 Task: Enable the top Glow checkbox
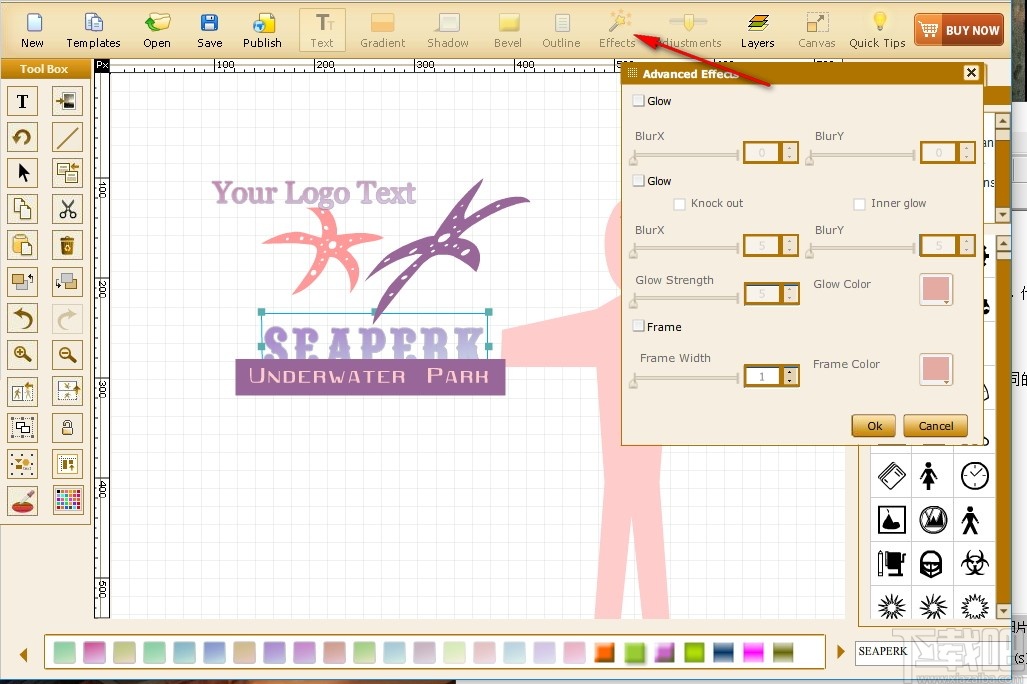coord(637,100)
